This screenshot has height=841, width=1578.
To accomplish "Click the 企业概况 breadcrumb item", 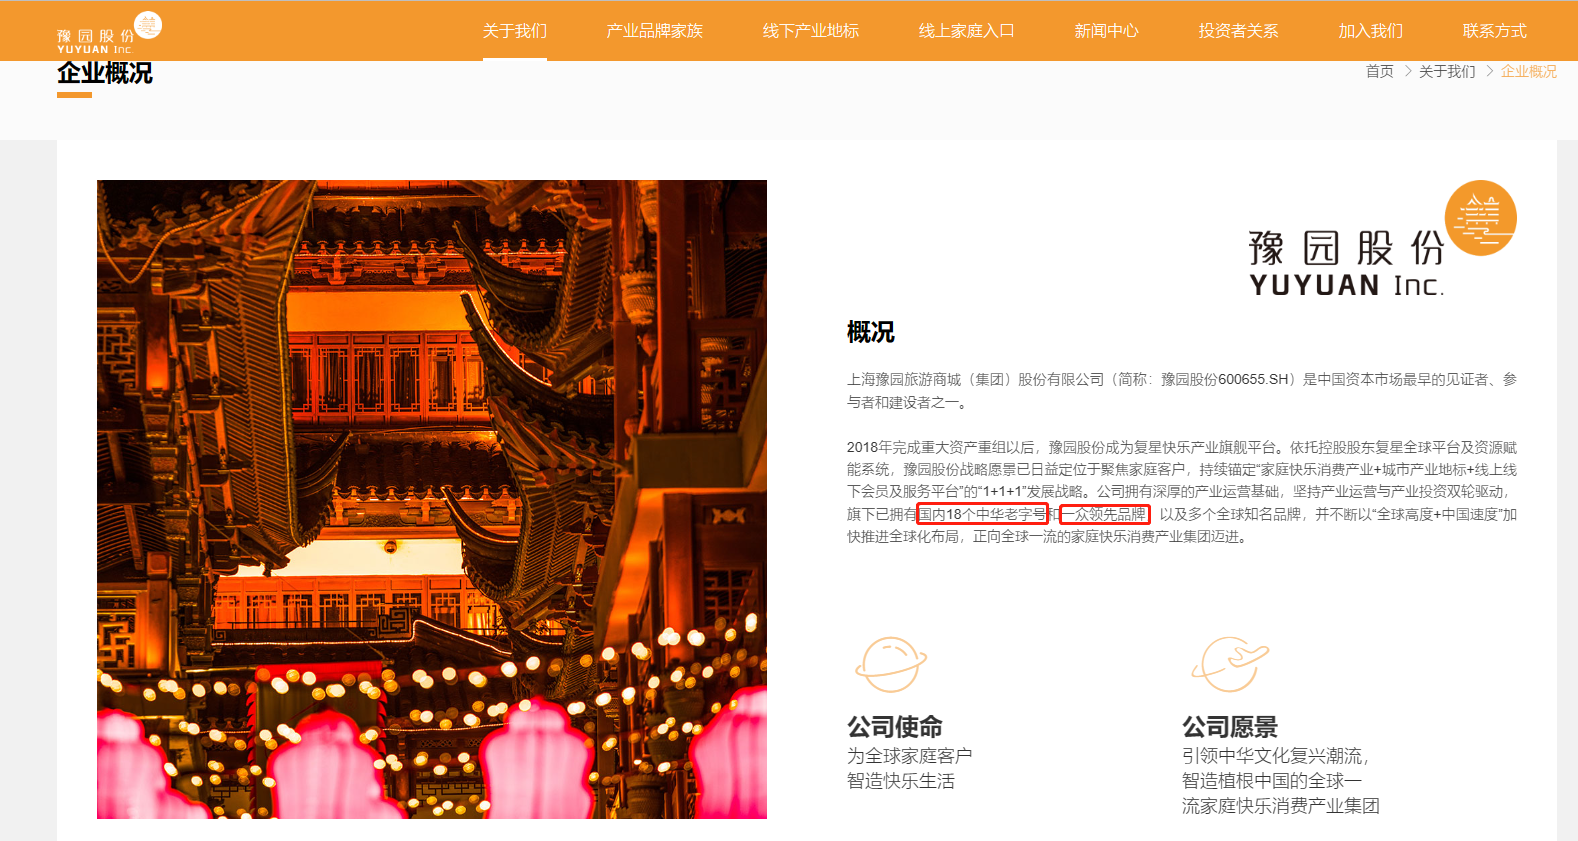I will [1529, 71].
